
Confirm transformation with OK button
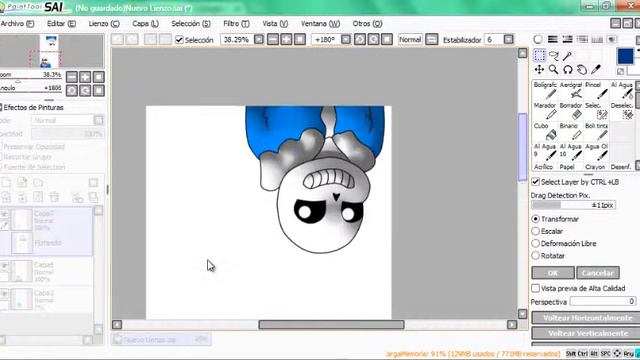tap(553, 272)
